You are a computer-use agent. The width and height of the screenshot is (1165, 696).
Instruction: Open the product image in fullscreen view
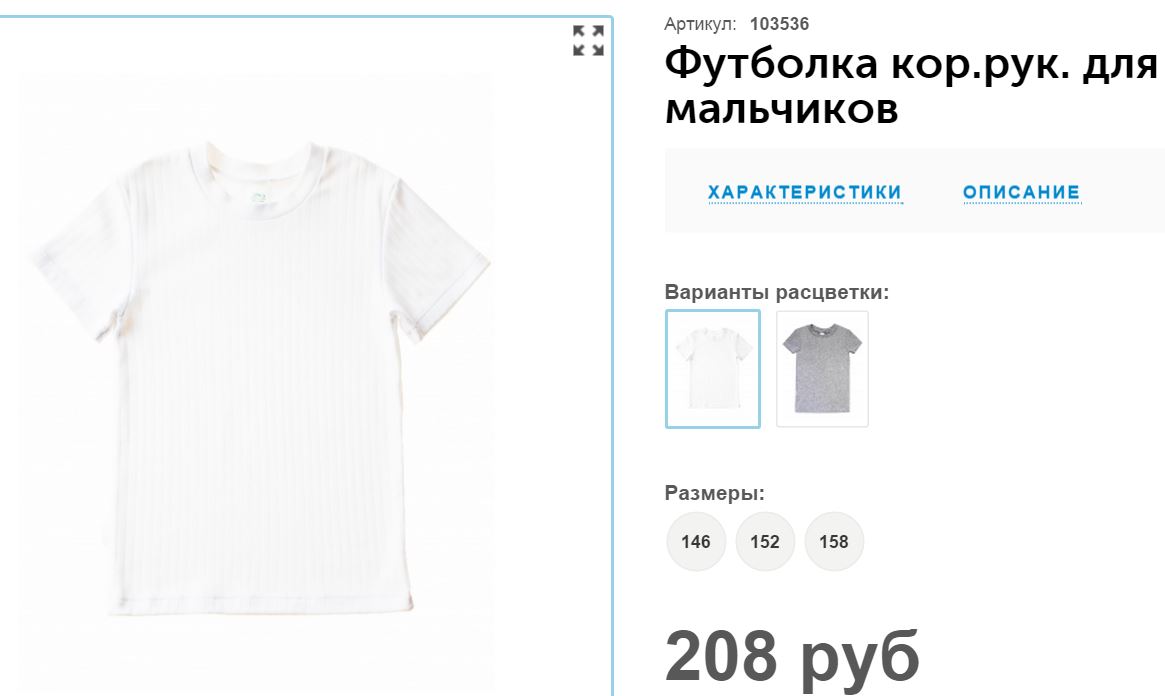pos(588,40)
